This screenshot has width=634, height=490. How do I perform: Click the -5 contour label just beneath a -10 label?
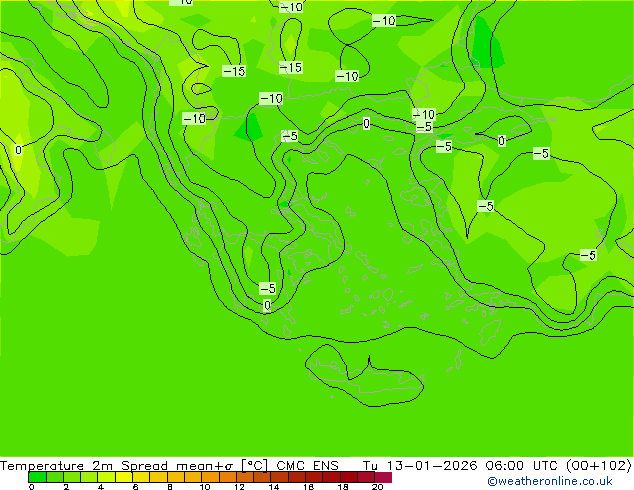point(424,127)
